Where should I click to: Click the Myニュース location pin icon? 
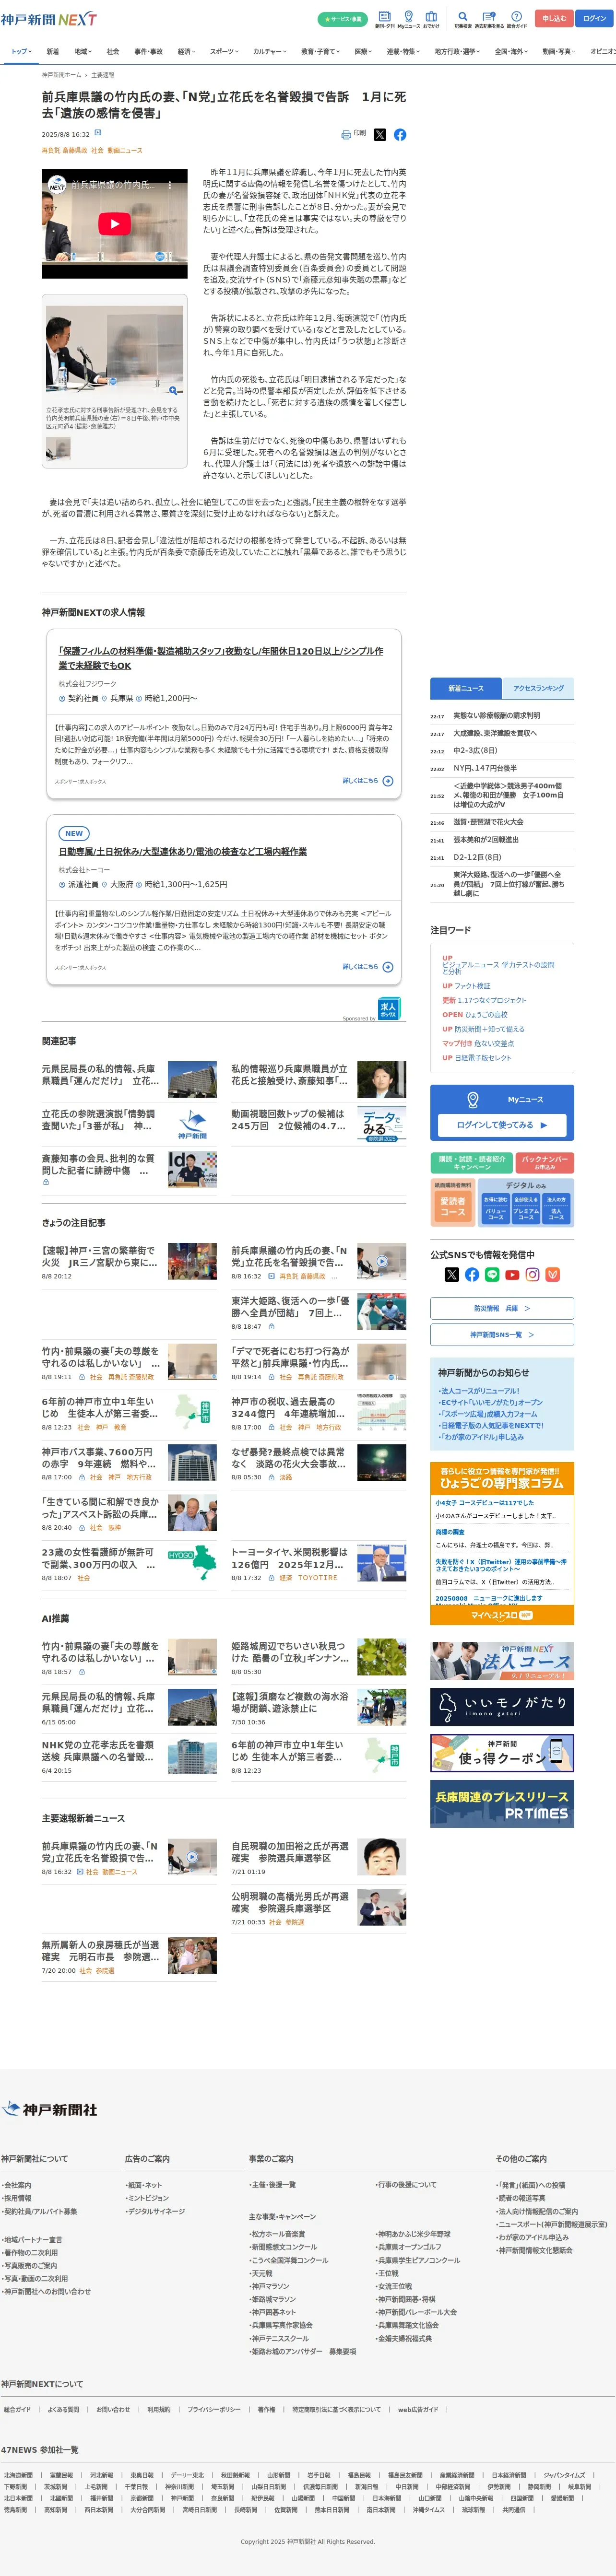coord(473,1099)
